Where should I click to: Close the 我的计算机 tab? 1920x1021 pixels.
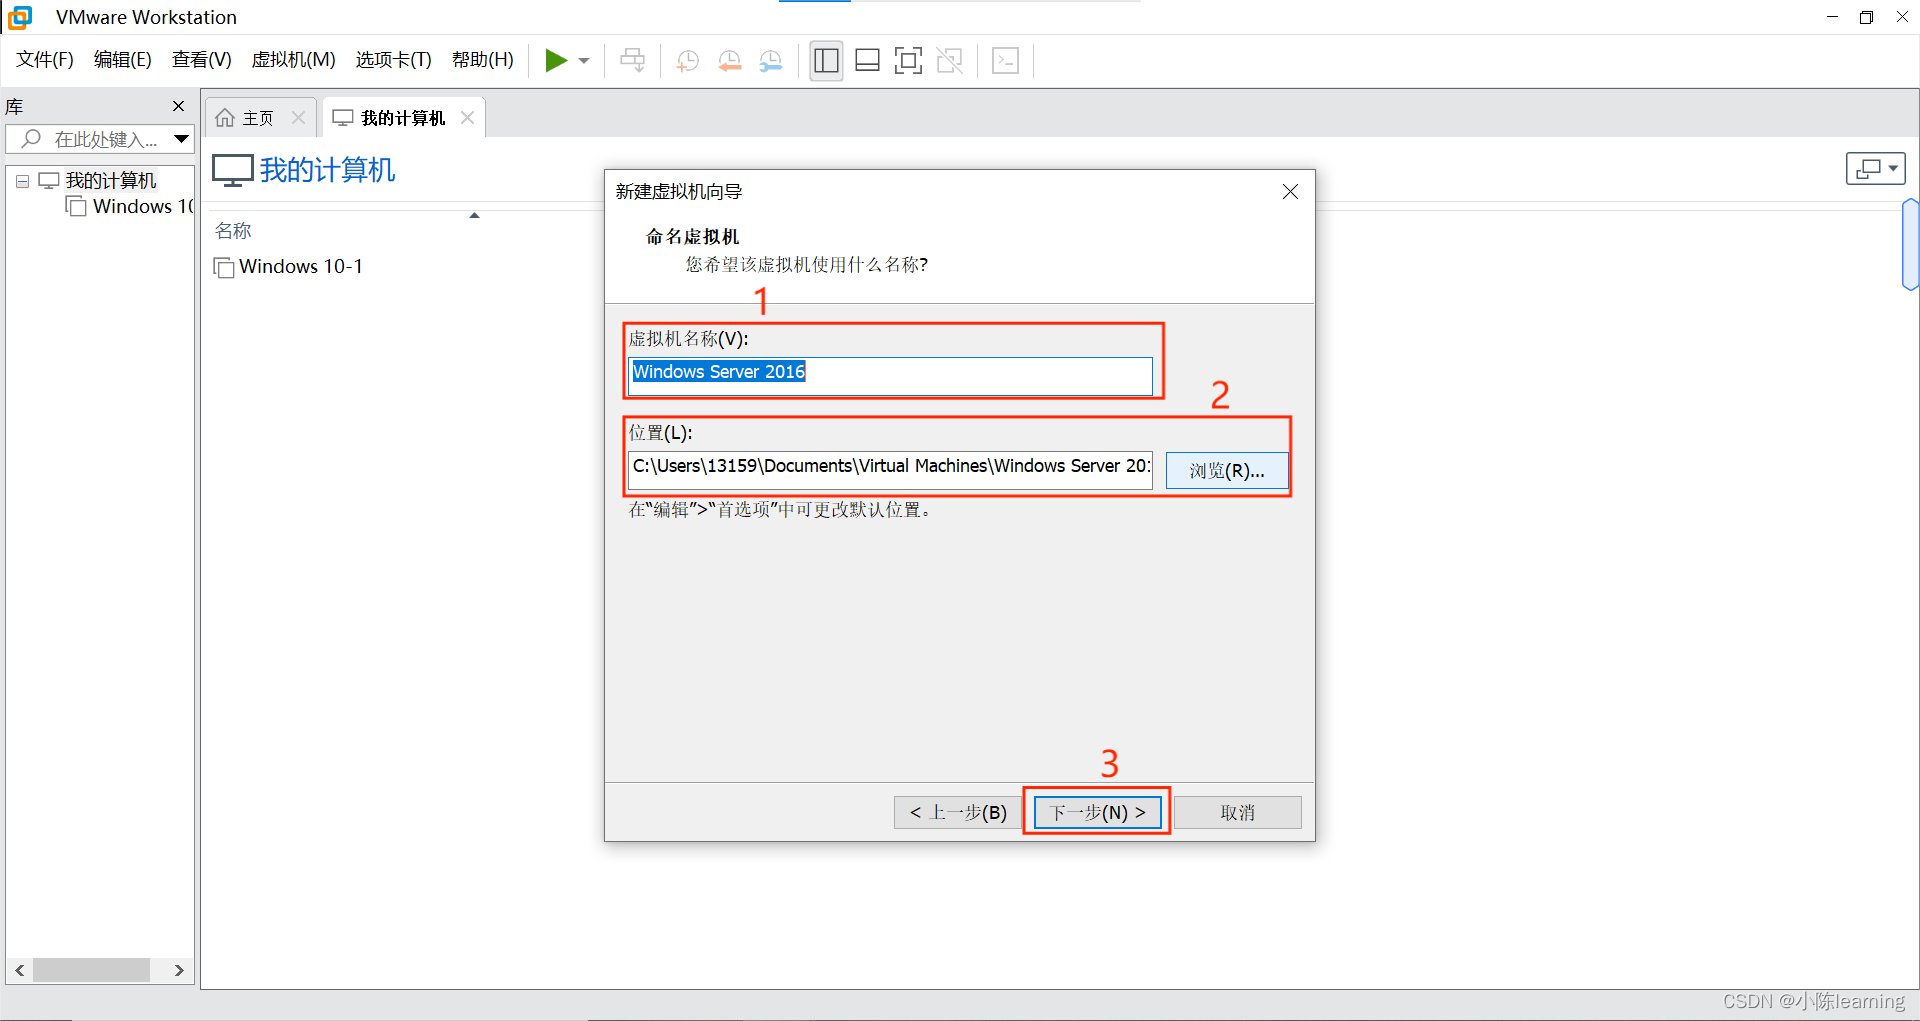click(467, 118)
